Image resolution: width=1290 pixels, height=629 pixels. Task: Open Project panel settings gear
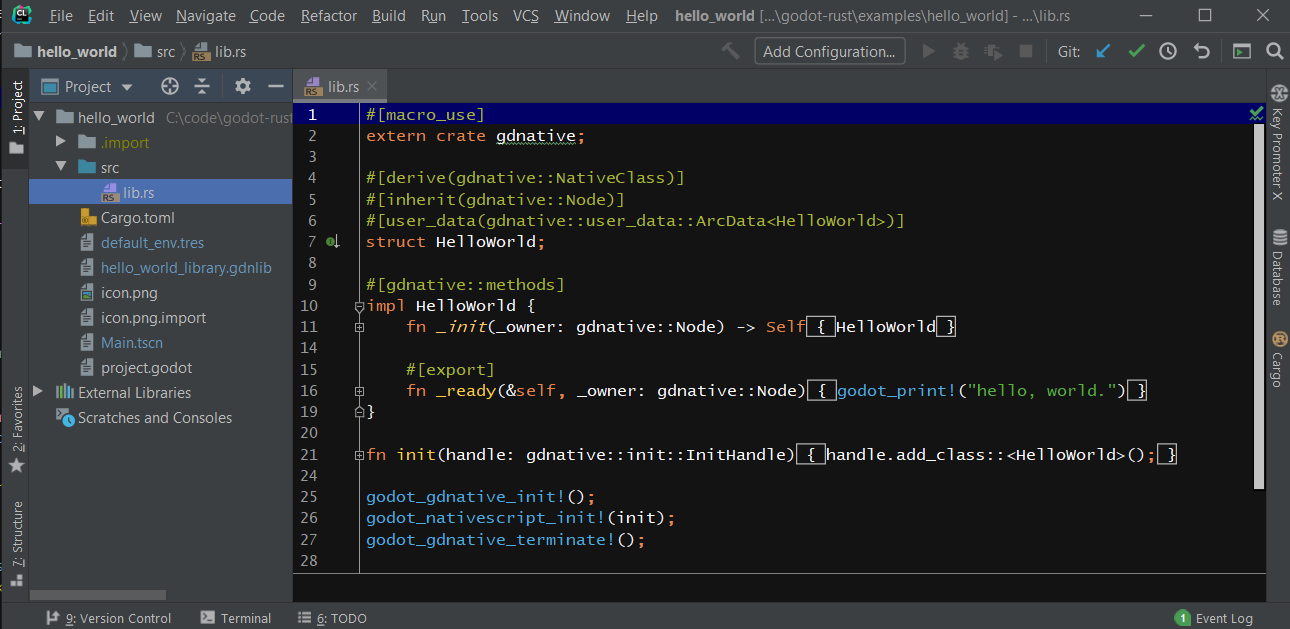243,86
